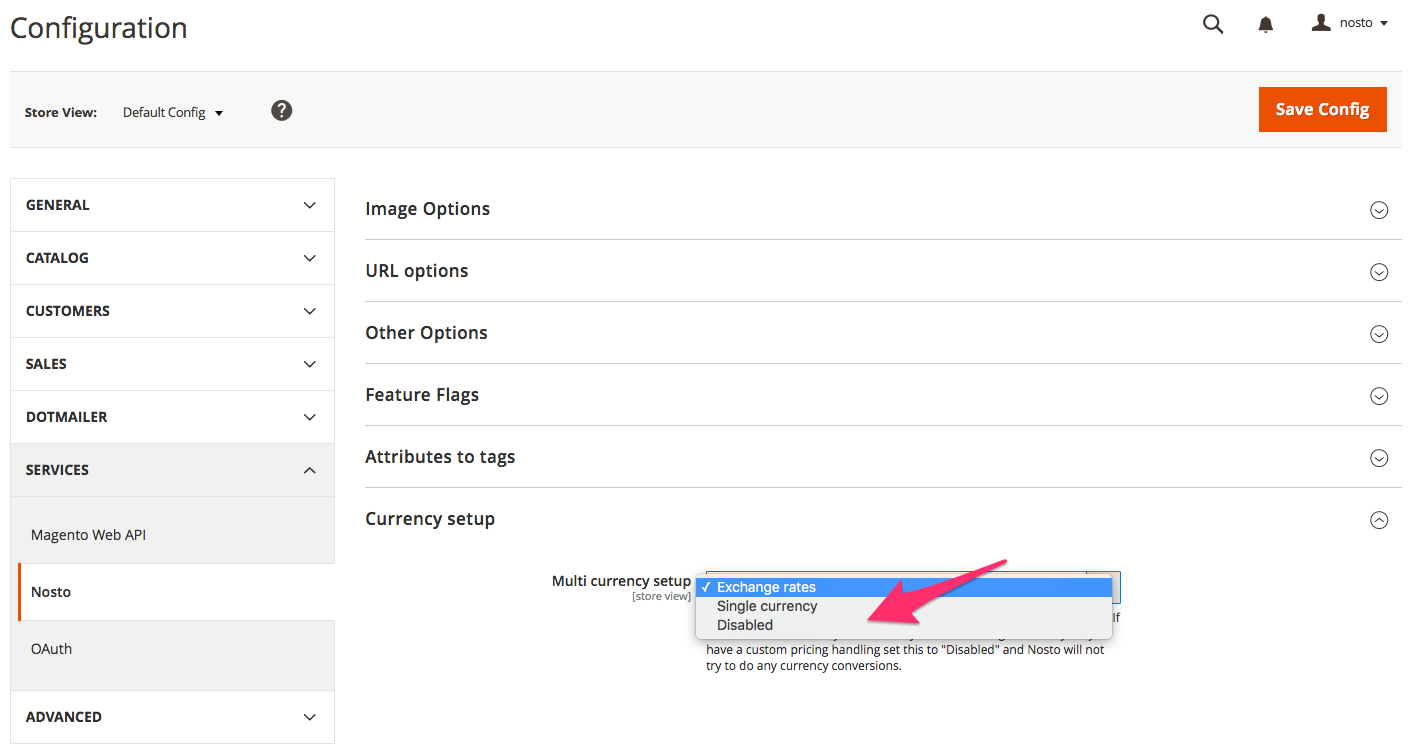The image size is (1420, 750).
Task: Click the Feature Flags expand circle icon
Action: 1379,396
